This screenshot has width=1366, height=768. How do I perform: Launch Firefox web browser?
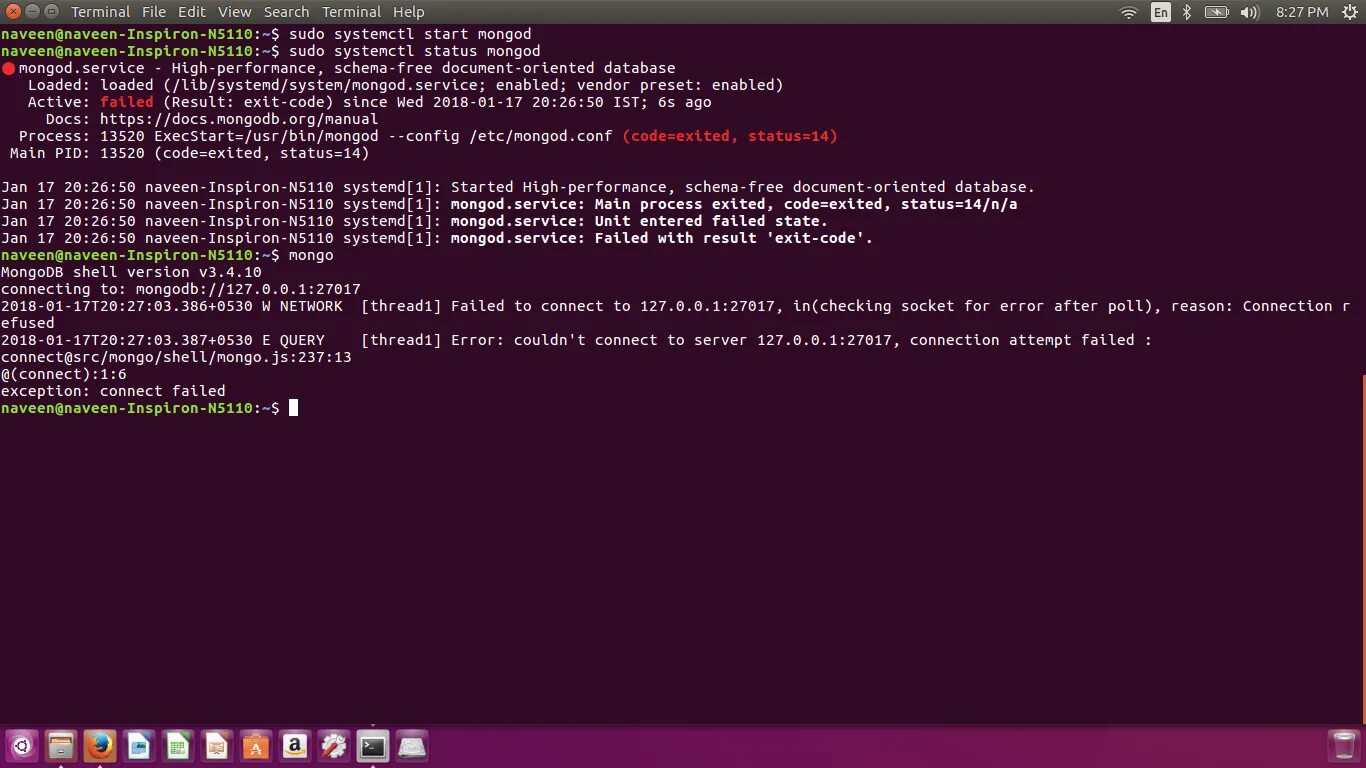[100, 746]
